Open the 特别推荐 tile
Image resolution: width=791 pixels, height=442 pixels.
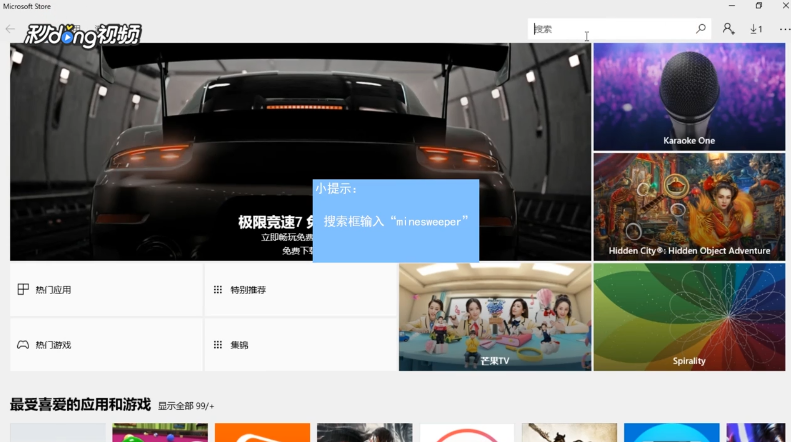point(301,290)
